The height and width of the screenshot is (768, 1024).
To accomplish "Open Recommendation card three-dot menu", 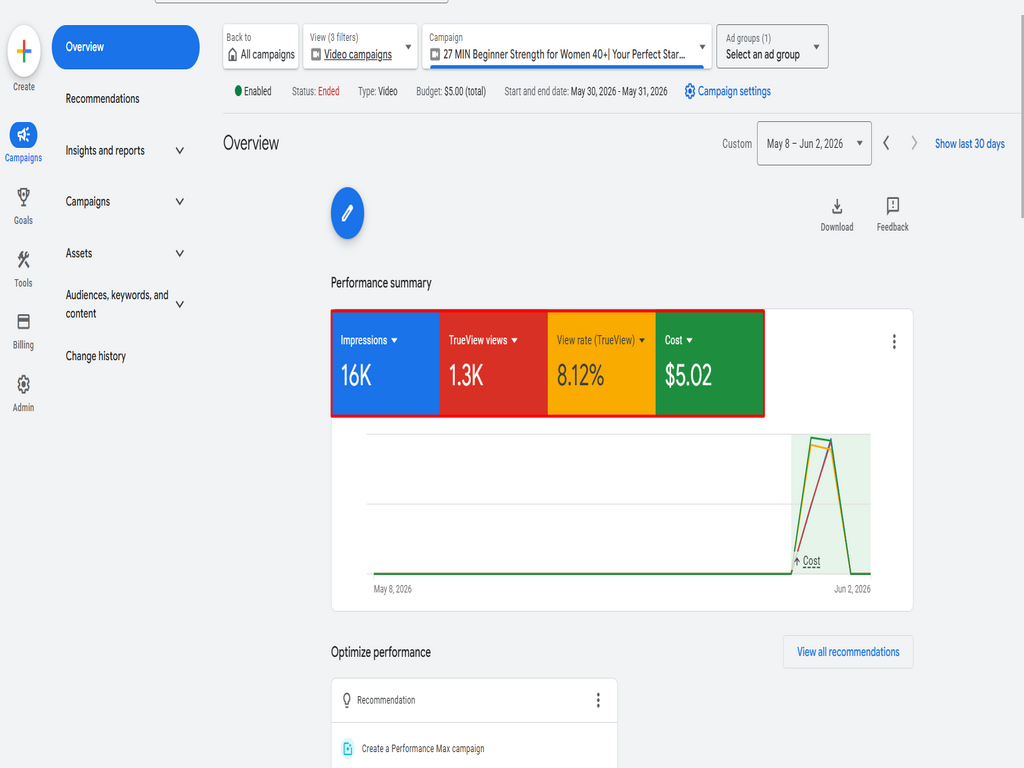I will tap(598, 700).
